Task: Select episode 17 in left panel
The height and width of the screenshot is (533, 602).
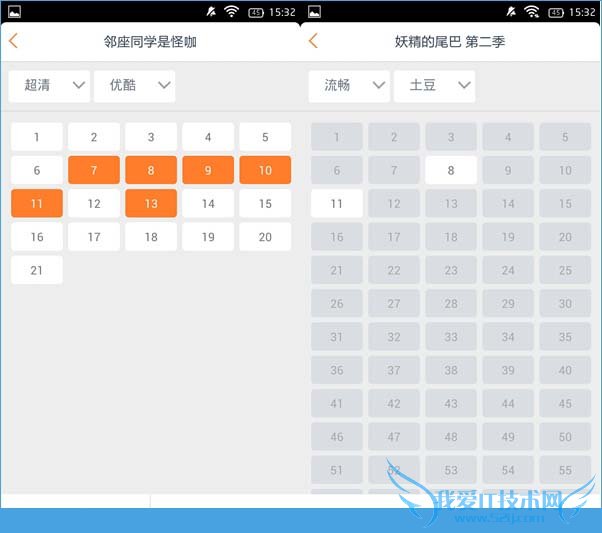Action: click(94, 237)
